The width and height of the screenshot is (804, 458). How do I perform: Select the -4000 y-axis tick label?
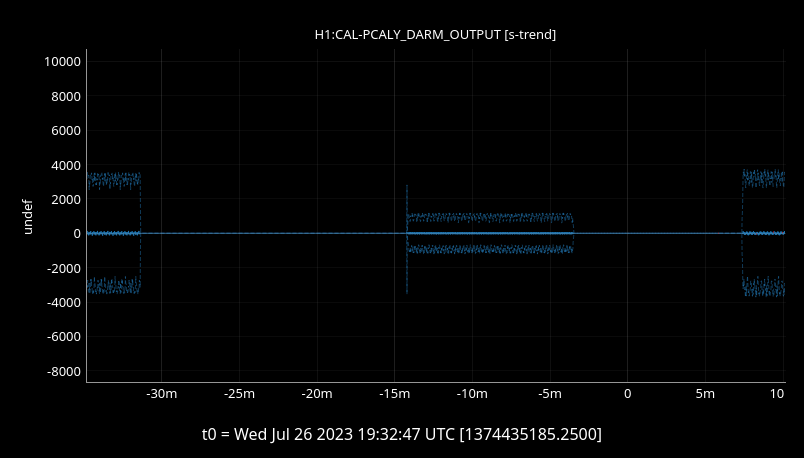[x=62, y=303]
